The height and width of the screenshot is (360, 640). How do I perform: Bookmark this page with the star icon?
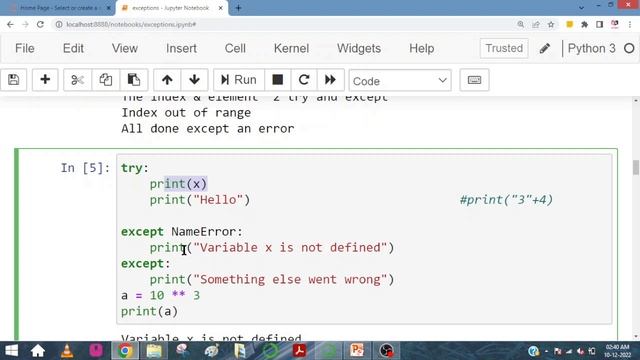[551, 24]
